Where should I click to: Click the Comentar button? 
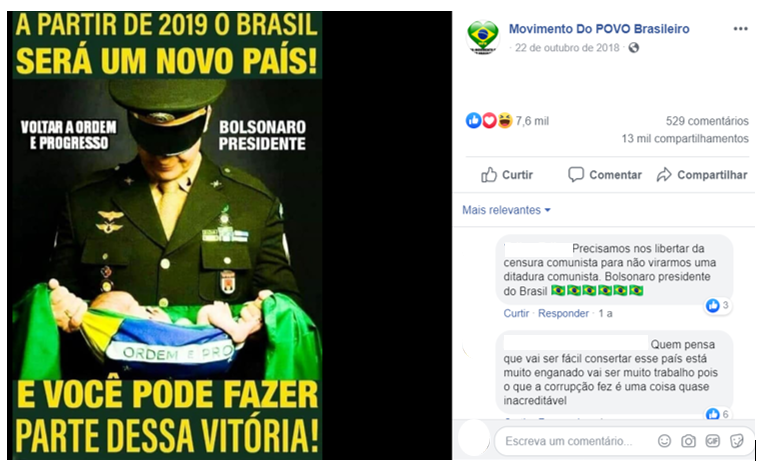pyautogui.click(x=605, y=175)
